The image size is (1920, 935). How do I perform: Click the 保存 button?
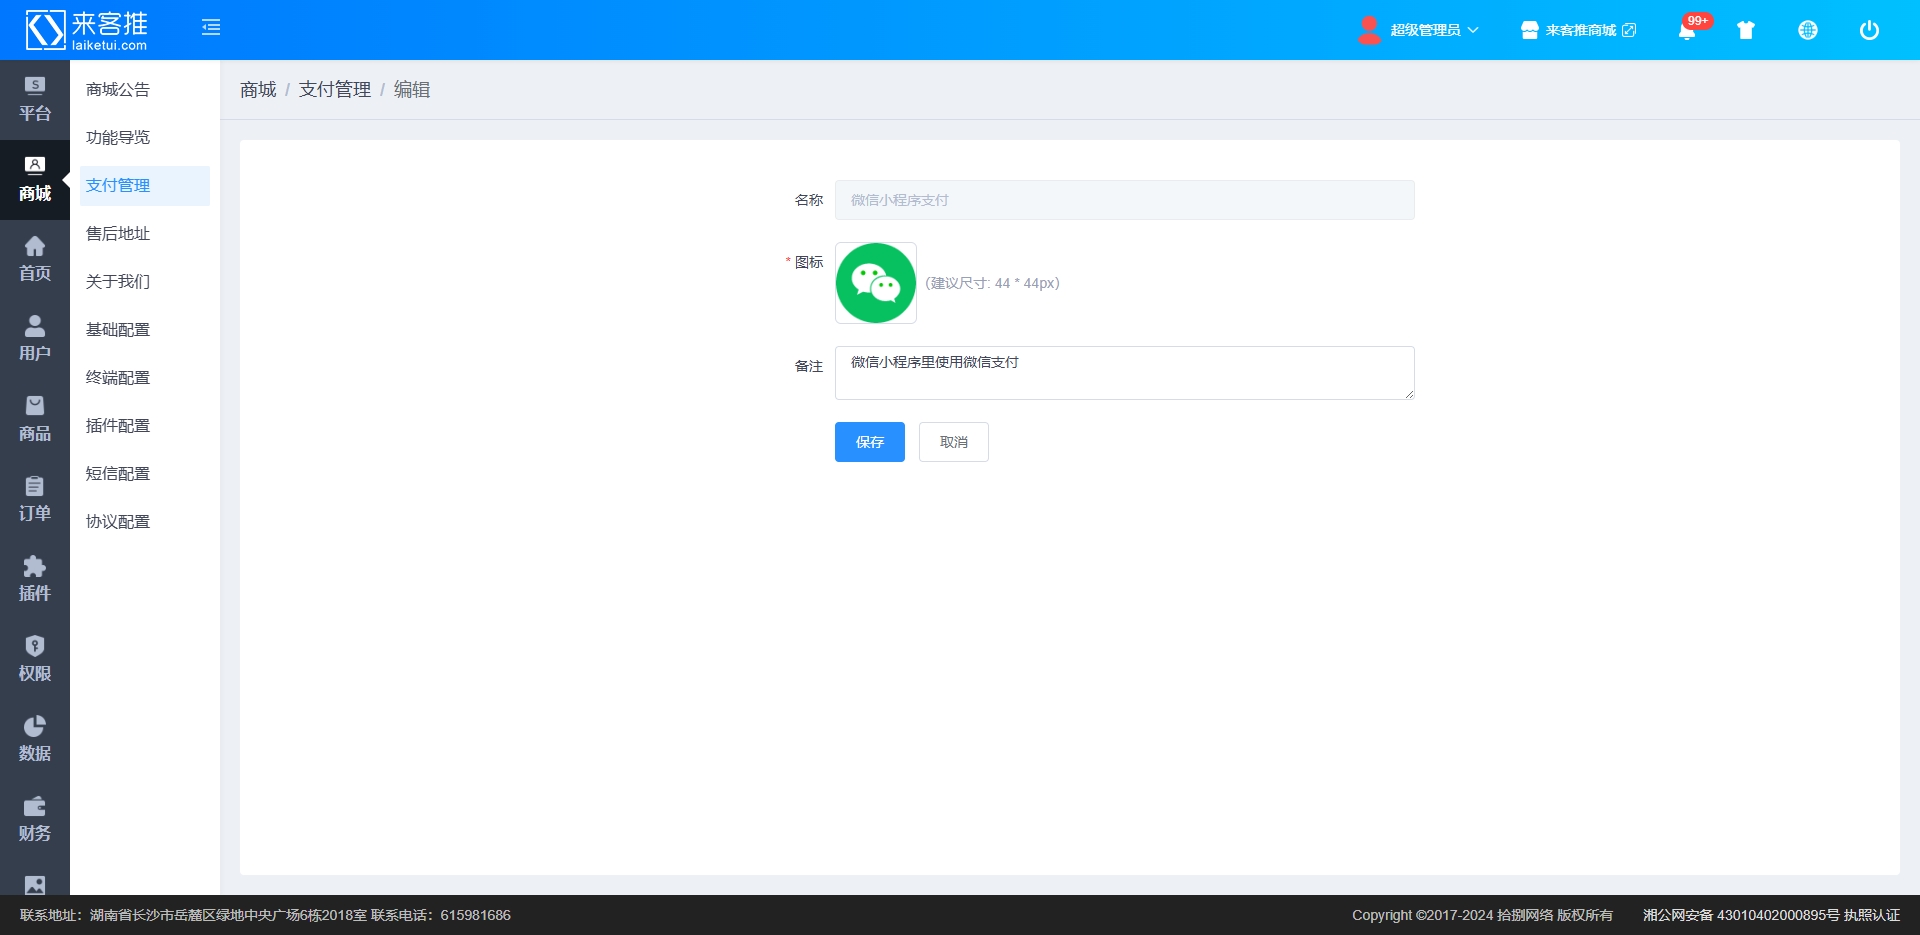(869, 442)
